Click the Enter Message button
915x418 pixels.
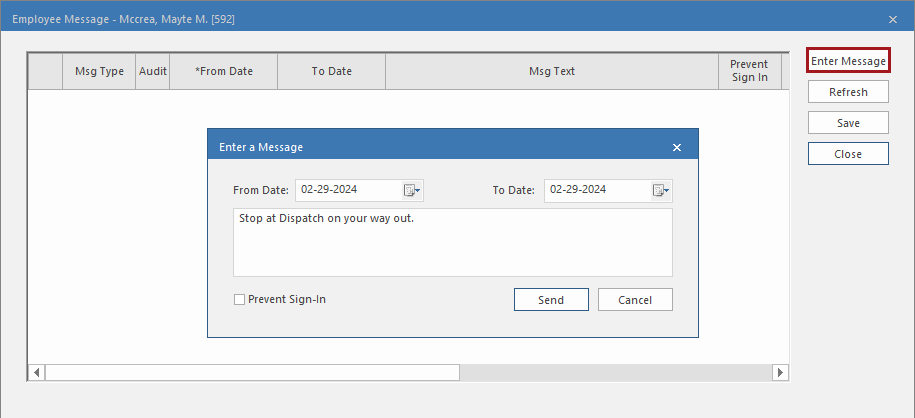tap(848, 61)
